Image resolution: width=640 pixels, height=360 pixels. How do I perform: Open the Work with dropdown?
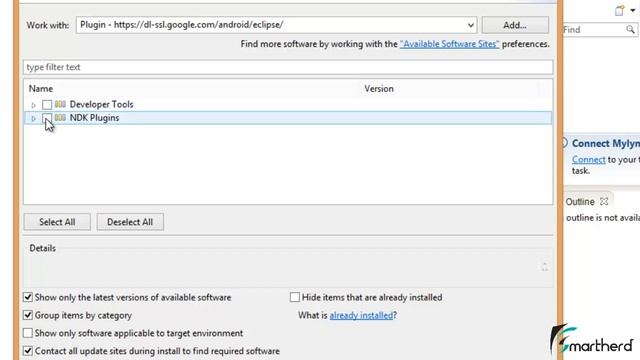[x=471, y=25]
